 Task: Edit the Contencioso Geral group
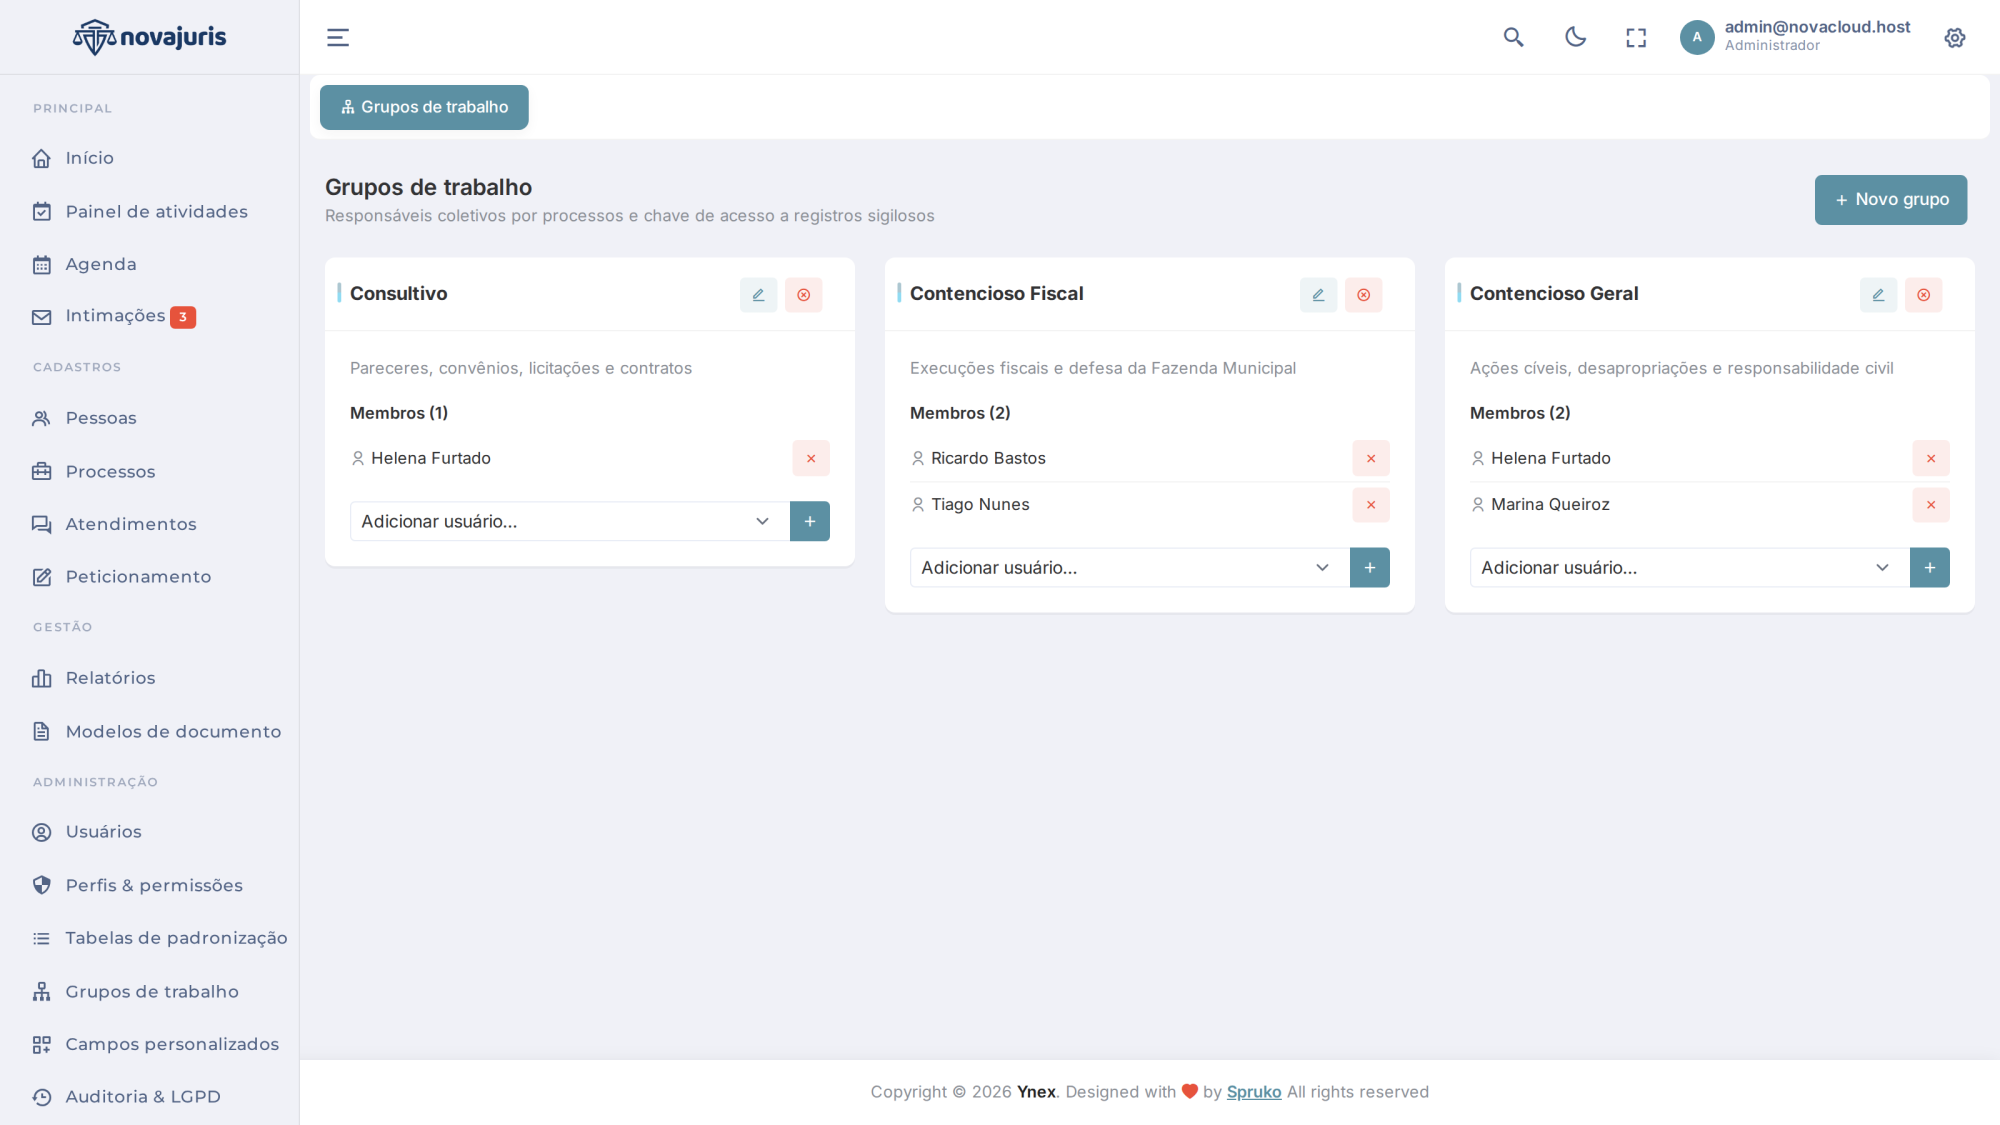[1878, 295]
